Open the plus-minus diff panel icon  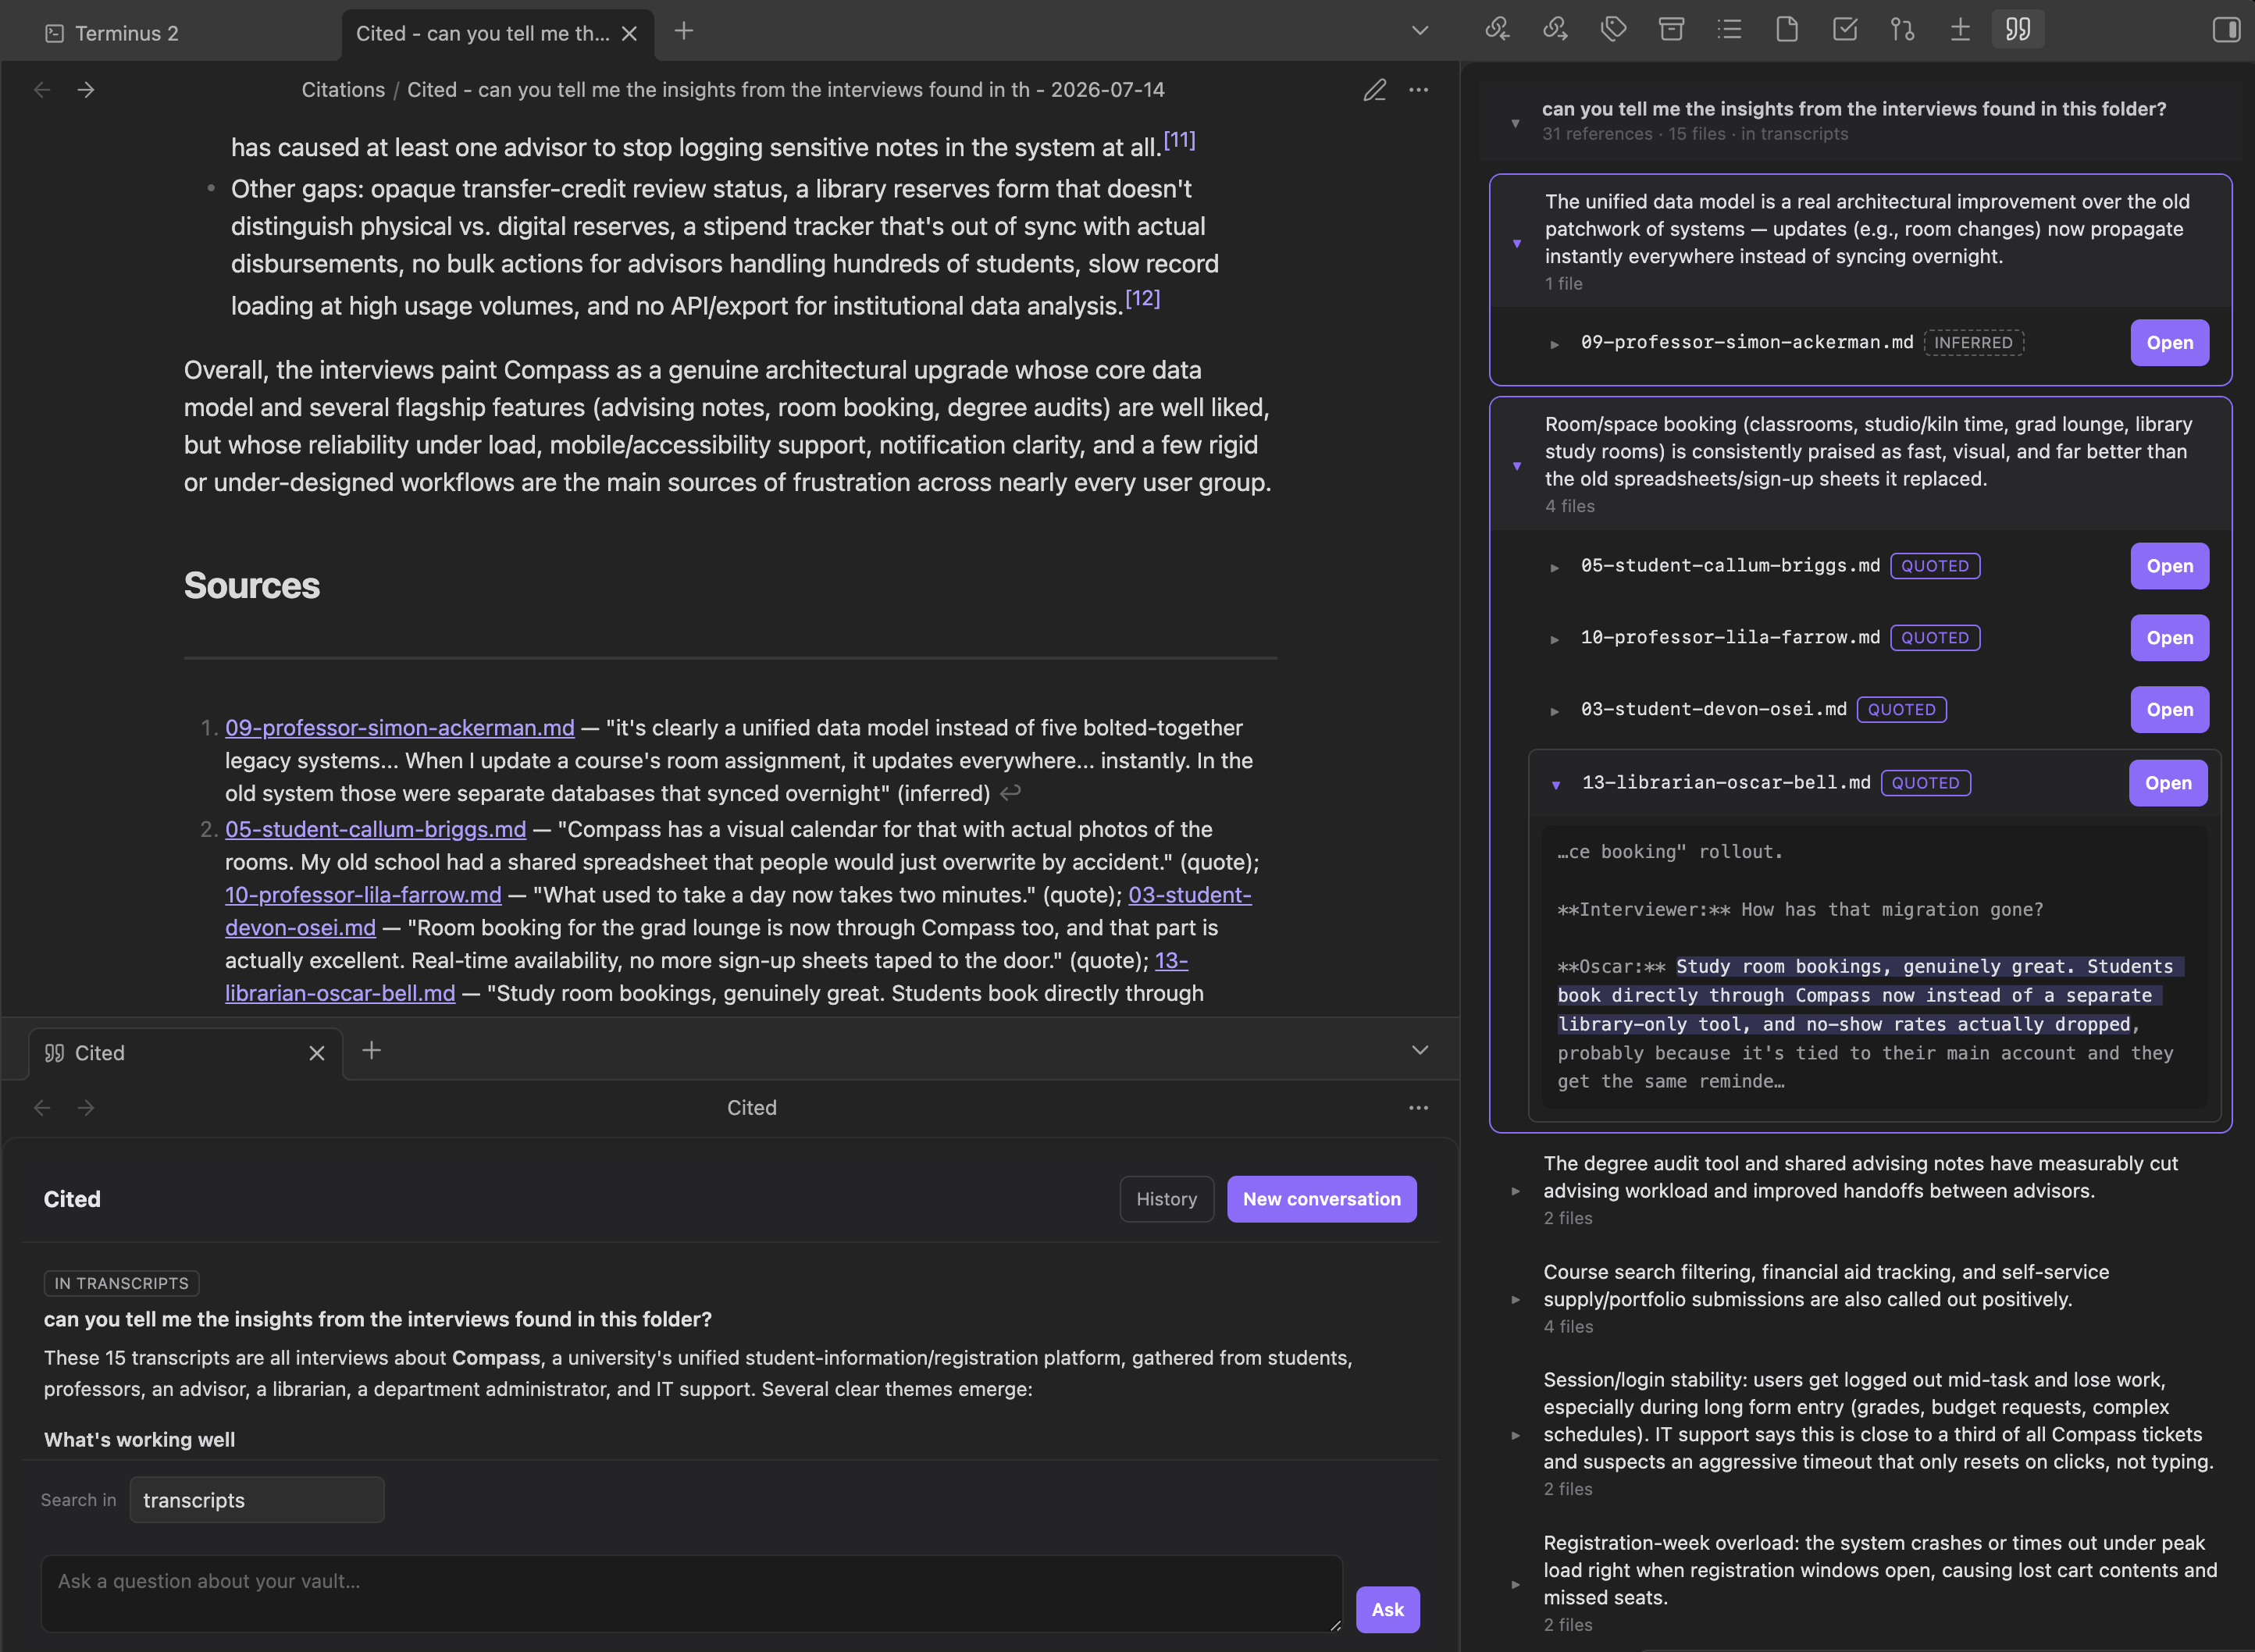1960,29
